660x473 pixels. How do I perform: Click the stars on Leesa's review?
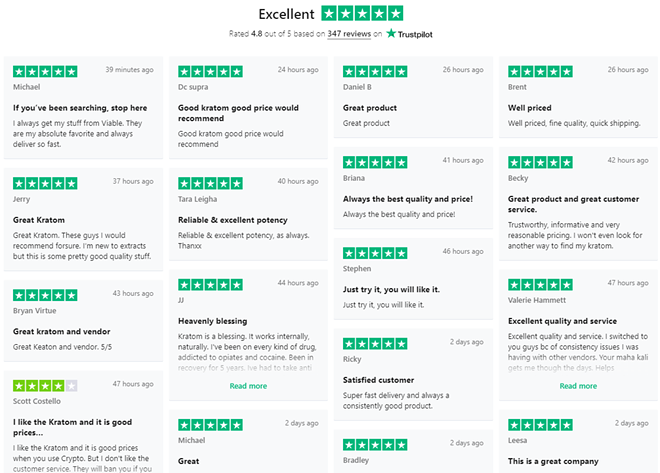point(540,425)
